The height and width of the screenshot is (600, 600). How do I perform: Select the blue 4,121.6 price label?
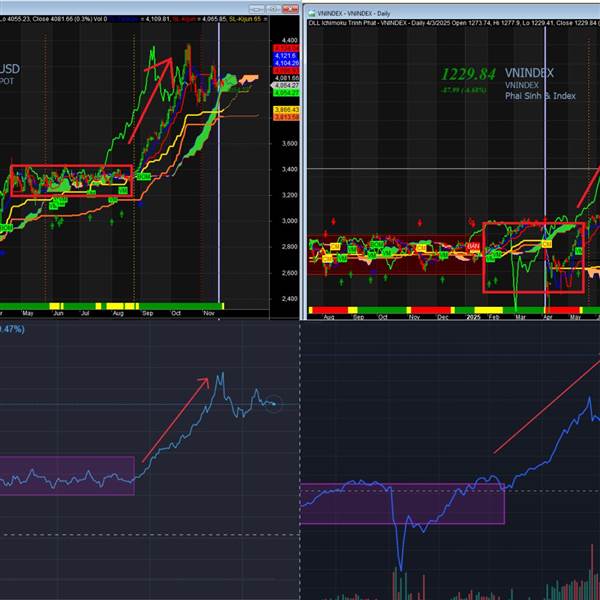coord(286,56)
